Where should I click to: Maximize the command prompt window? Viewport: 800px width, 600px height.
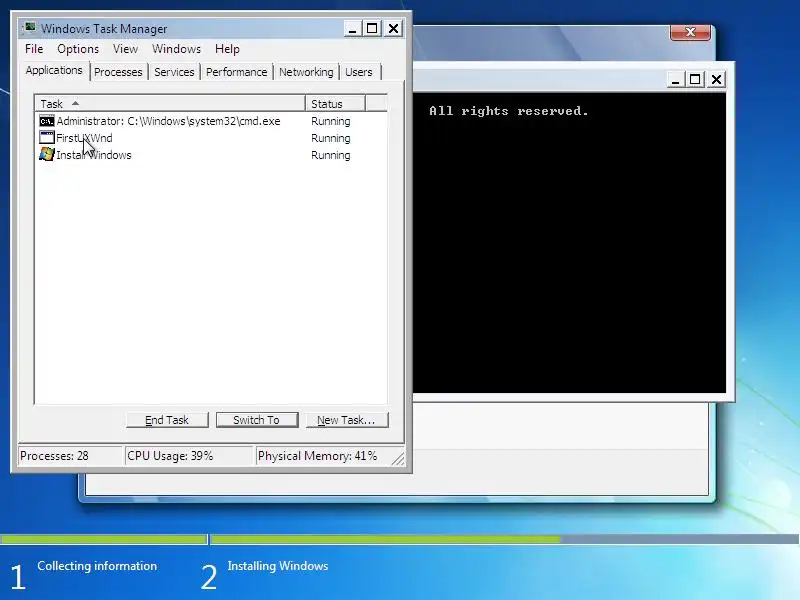point(695,80)
